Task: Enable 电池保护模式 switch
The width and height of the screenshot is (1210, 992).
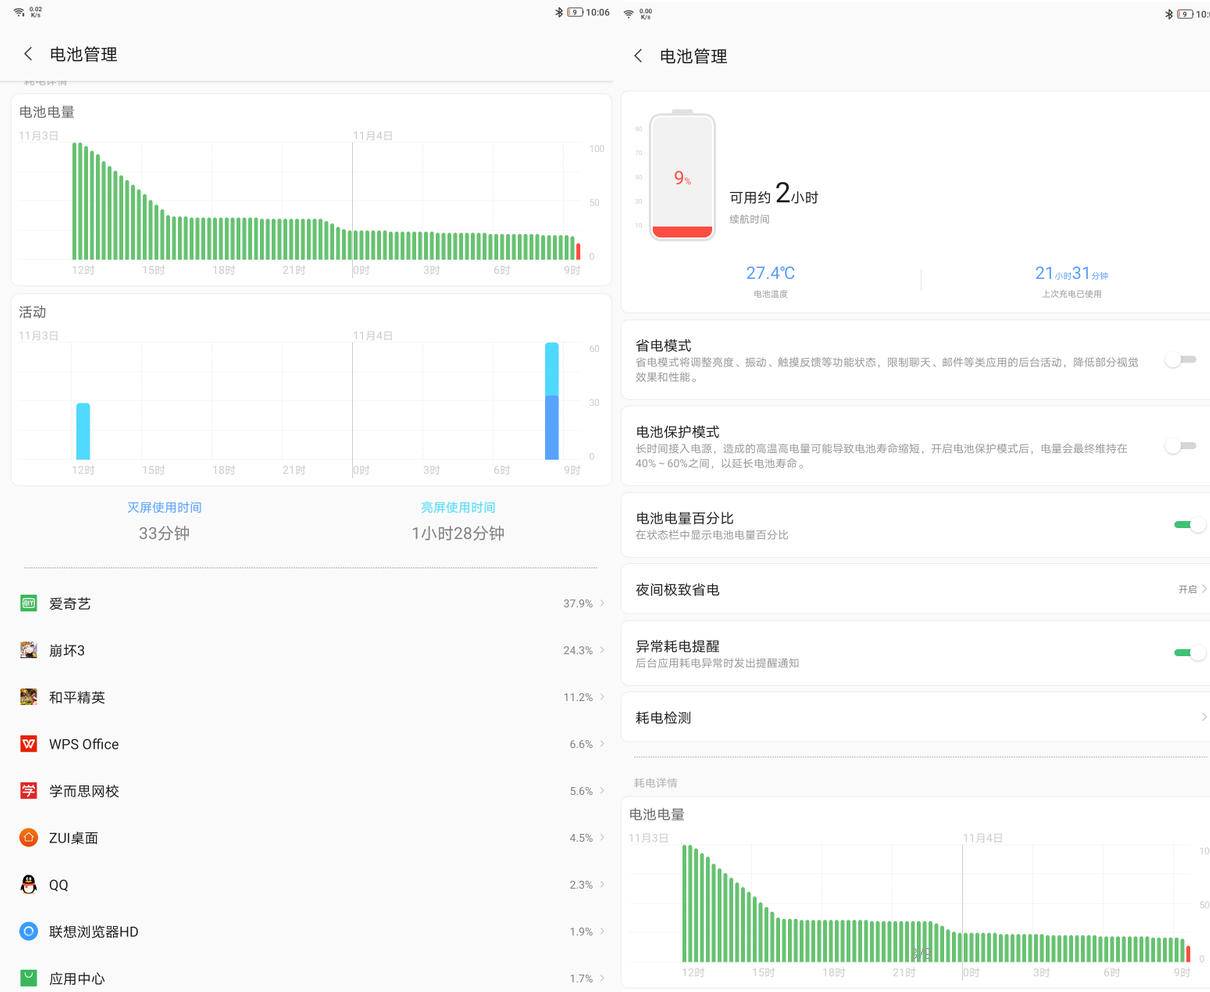Action: pos(1181,446)
